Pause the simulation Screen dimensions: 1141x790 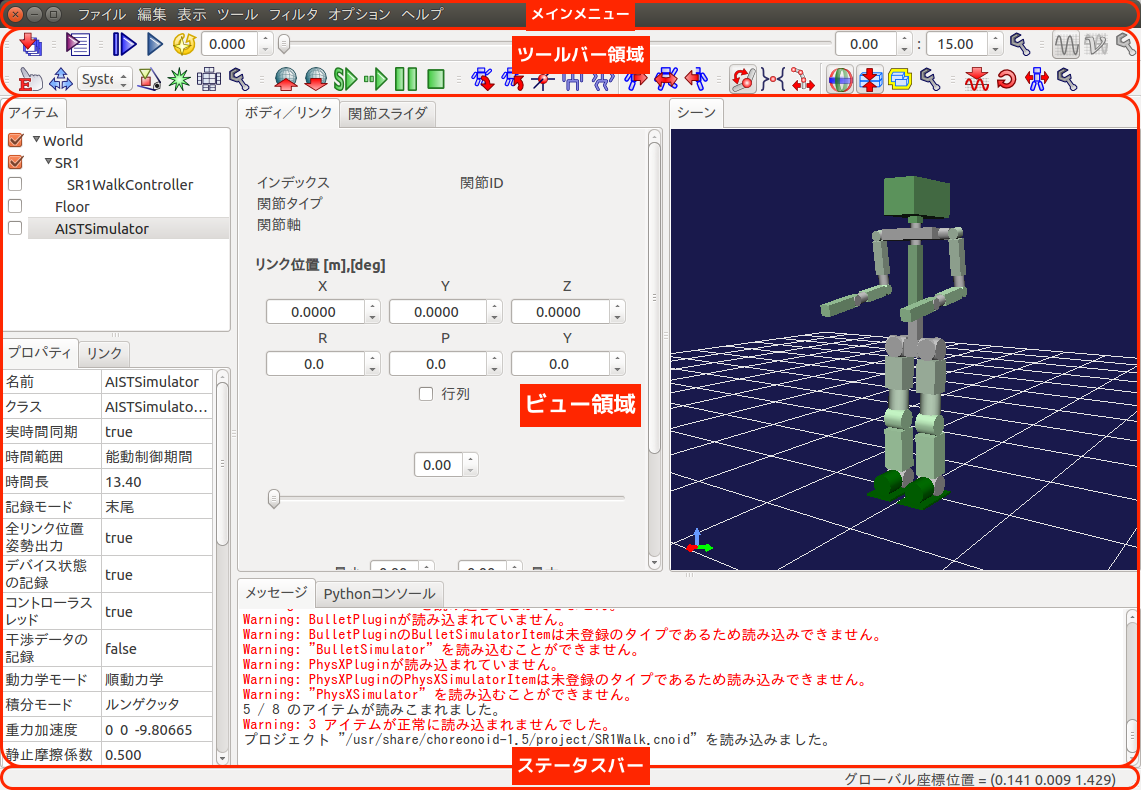click(x=406, y=79)
